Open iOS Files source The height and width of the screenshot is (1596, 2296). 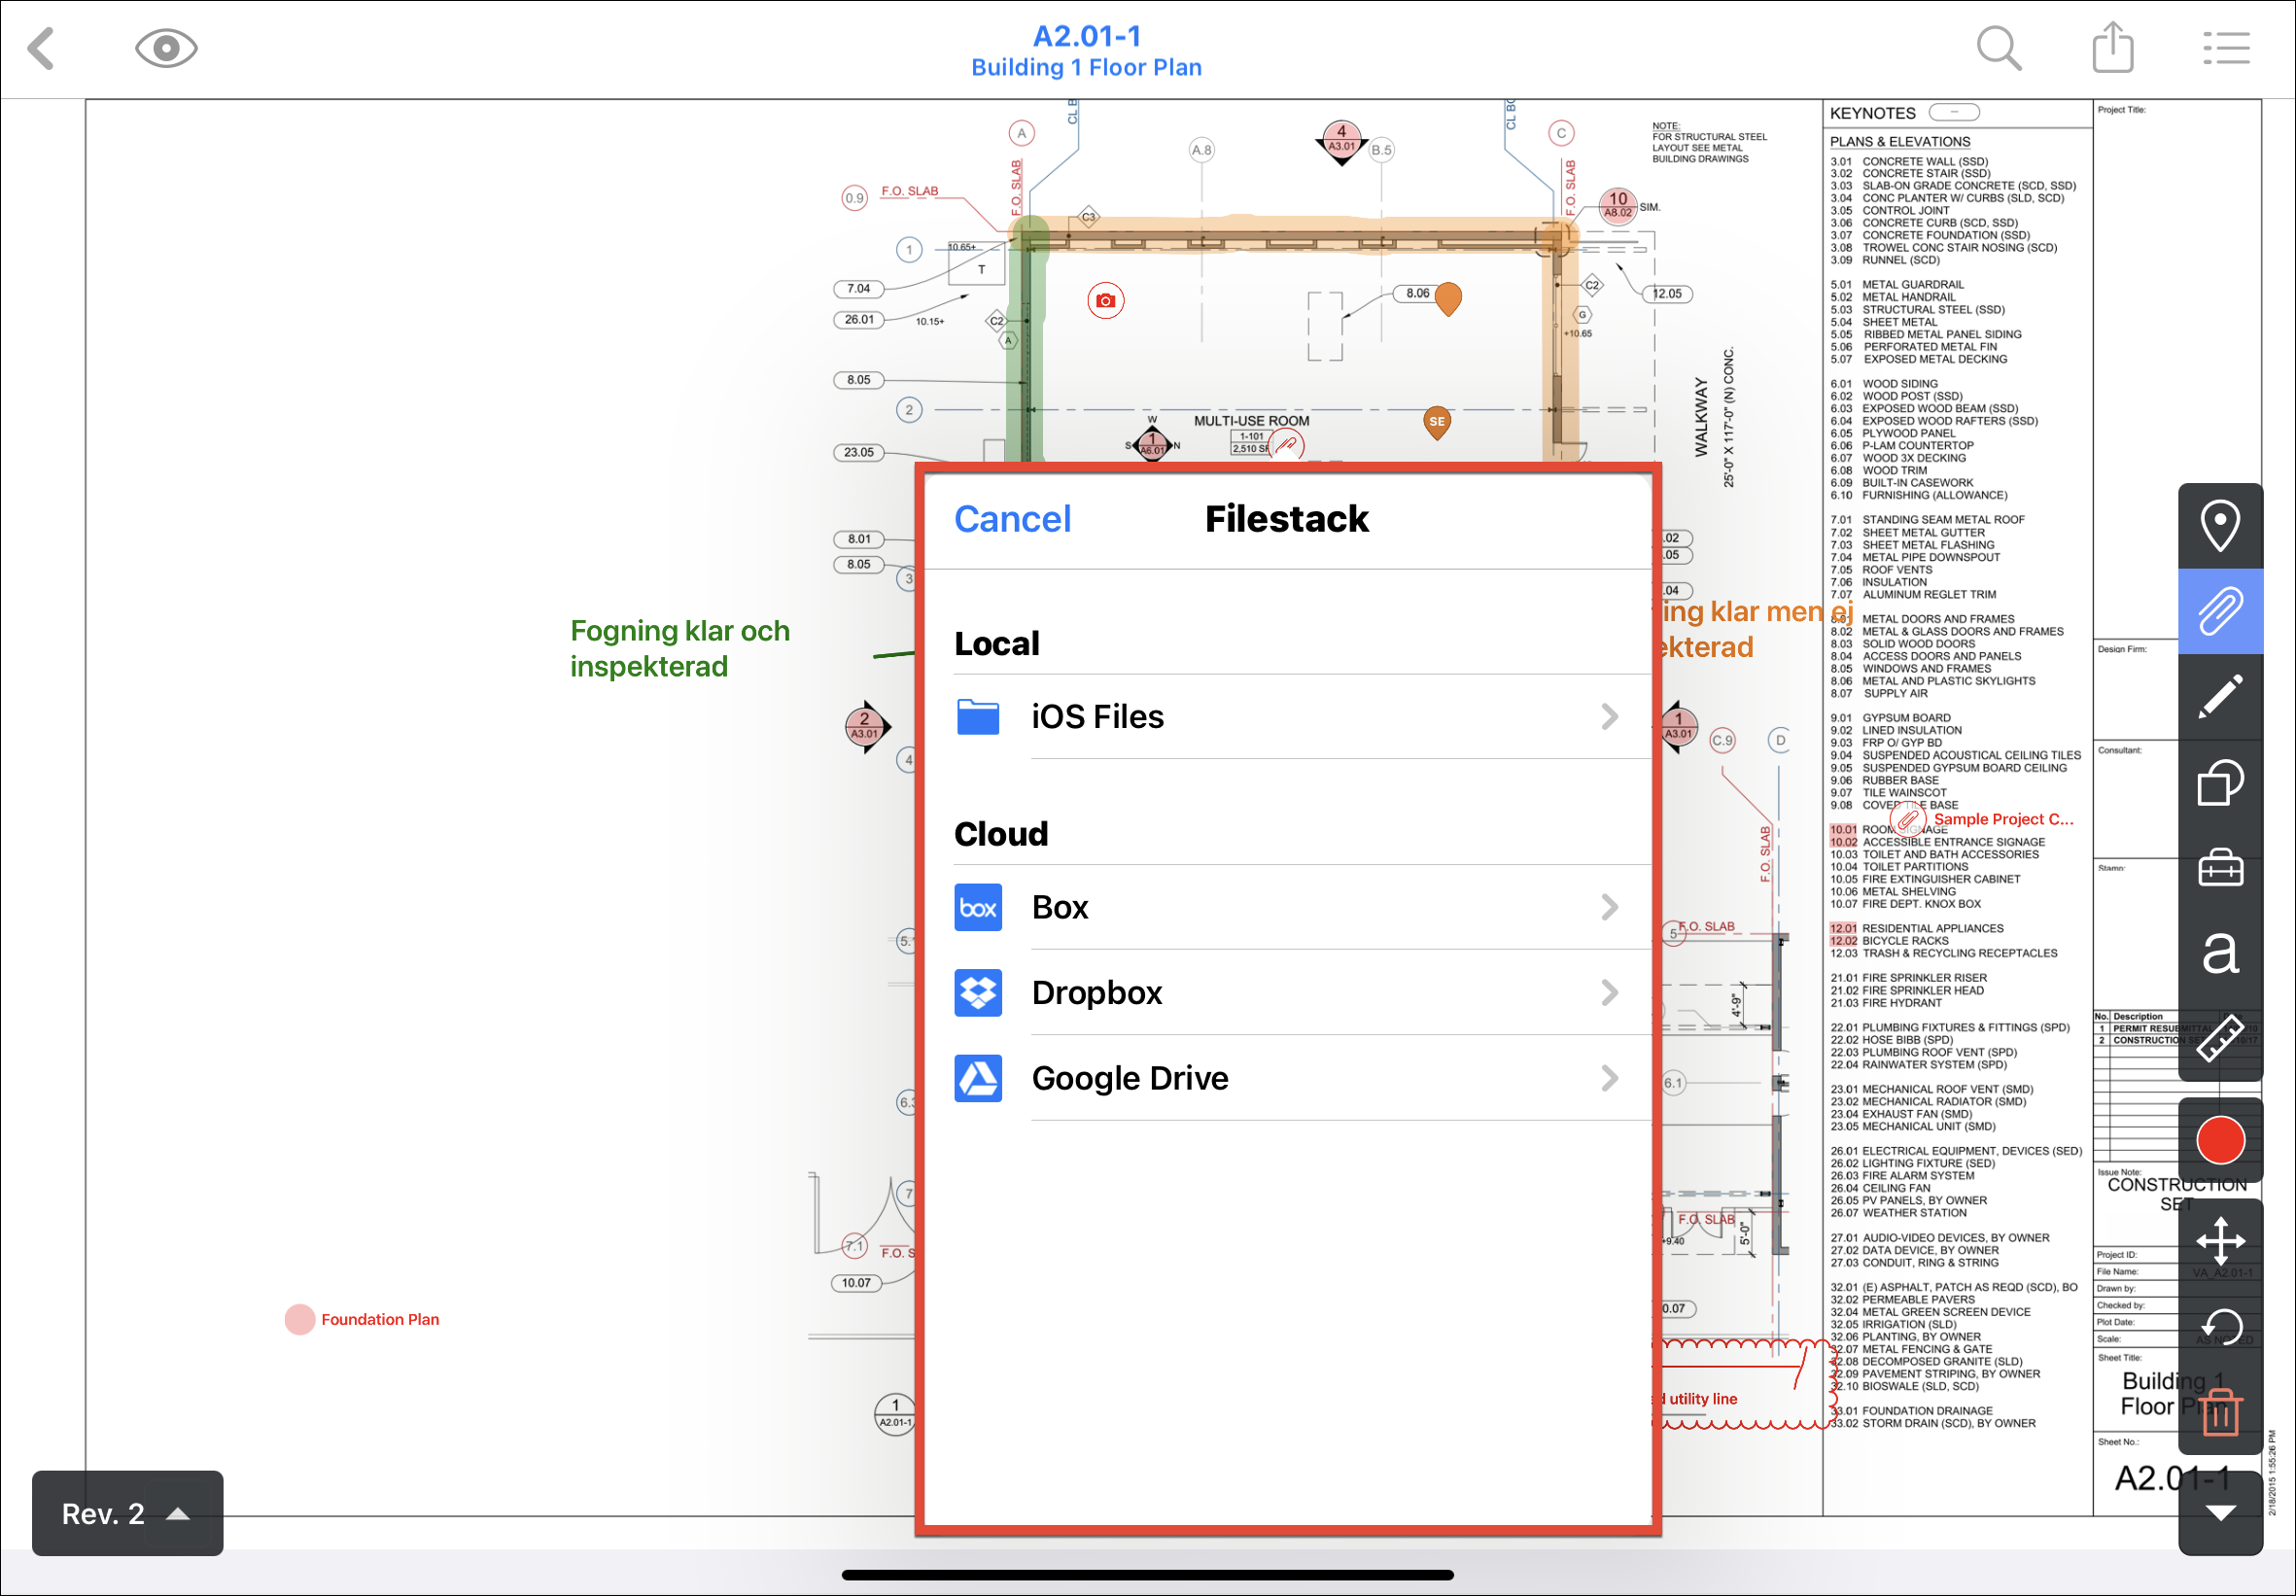[1288, 717]
